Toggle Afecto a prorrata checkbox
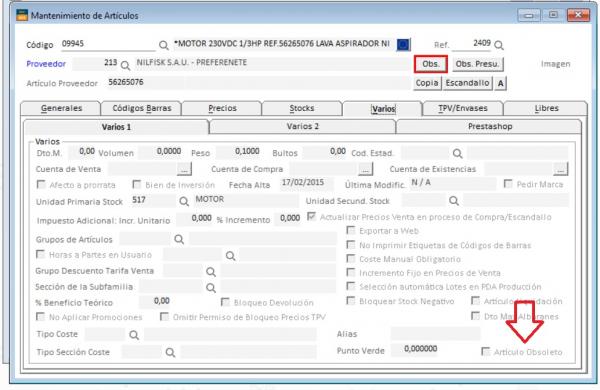This screenshot has height=390, width=600. [x=41, y=185]
